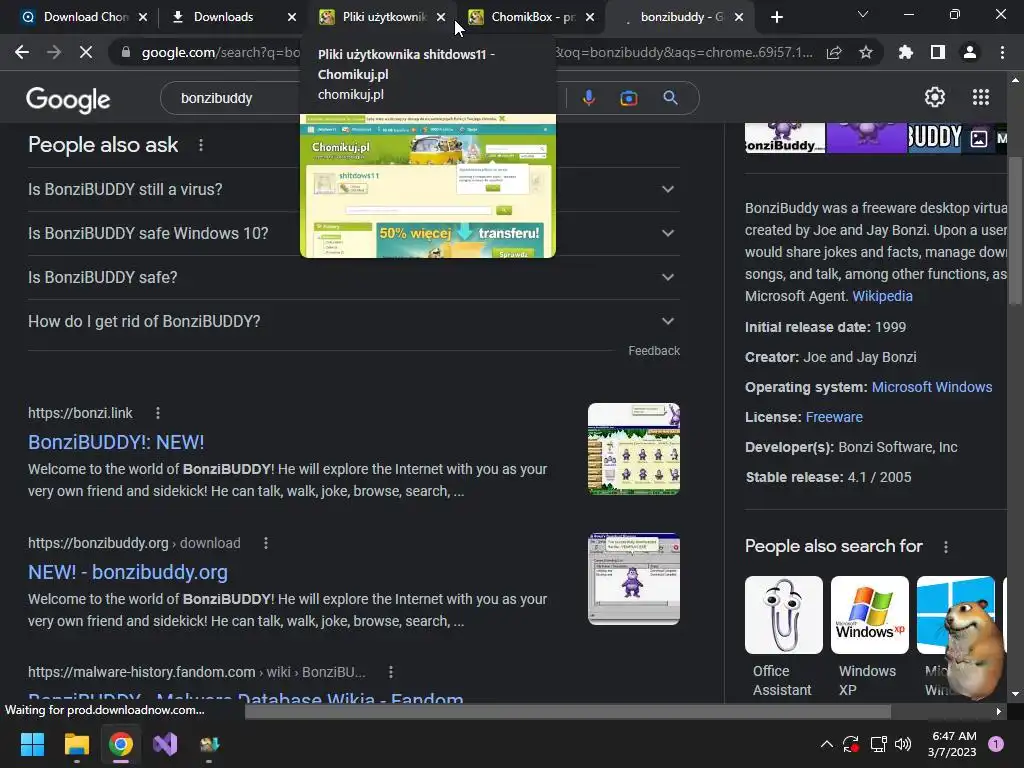Go back to the previous page

(22, 52)
